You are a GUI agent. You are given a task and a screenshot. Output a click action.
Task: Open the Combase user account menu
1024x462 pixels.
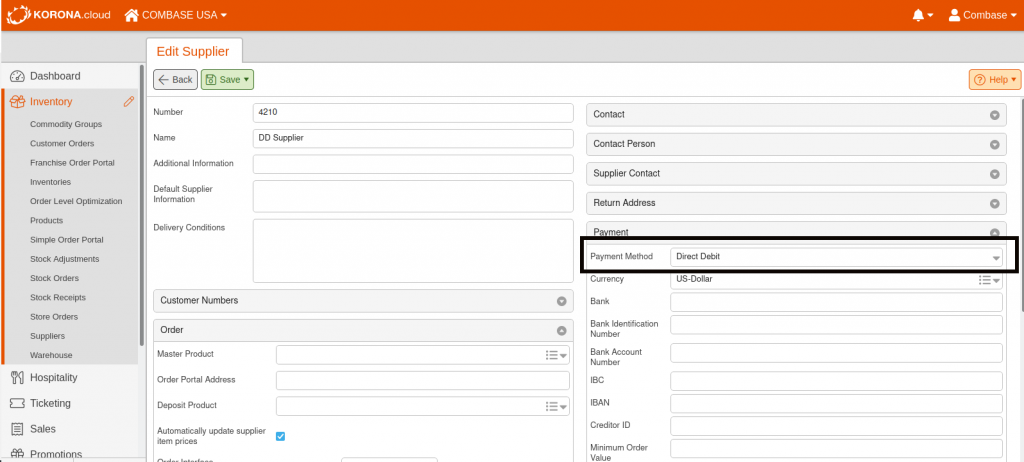point(982,15)
